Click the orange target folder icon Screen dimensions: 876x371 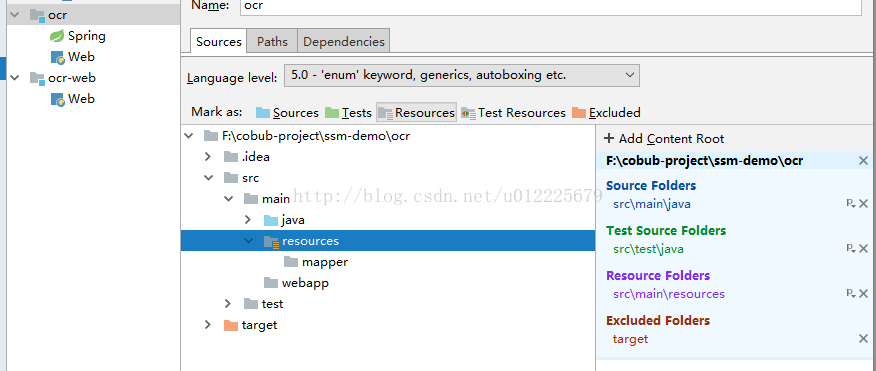click(230, 325)
